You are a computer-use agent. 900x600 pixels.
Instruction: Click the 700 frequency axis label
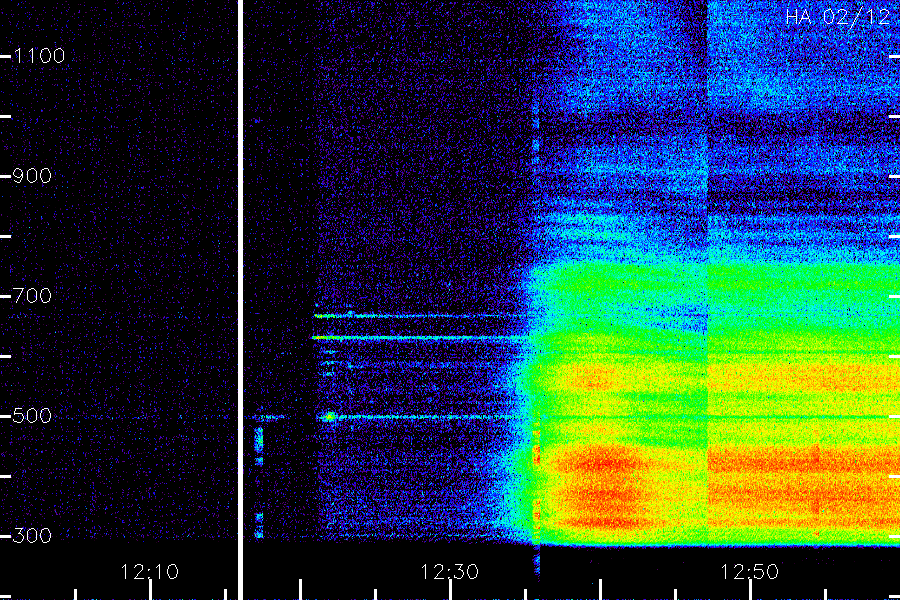[x=32, y=296]
